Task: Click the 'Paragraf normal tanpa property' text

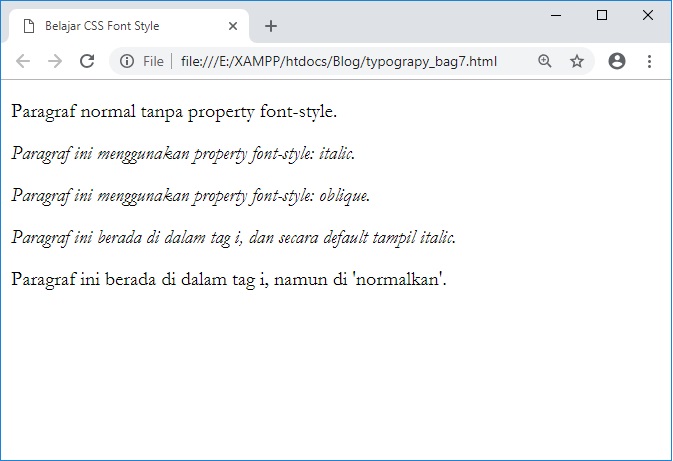Action: click(174, 111)
